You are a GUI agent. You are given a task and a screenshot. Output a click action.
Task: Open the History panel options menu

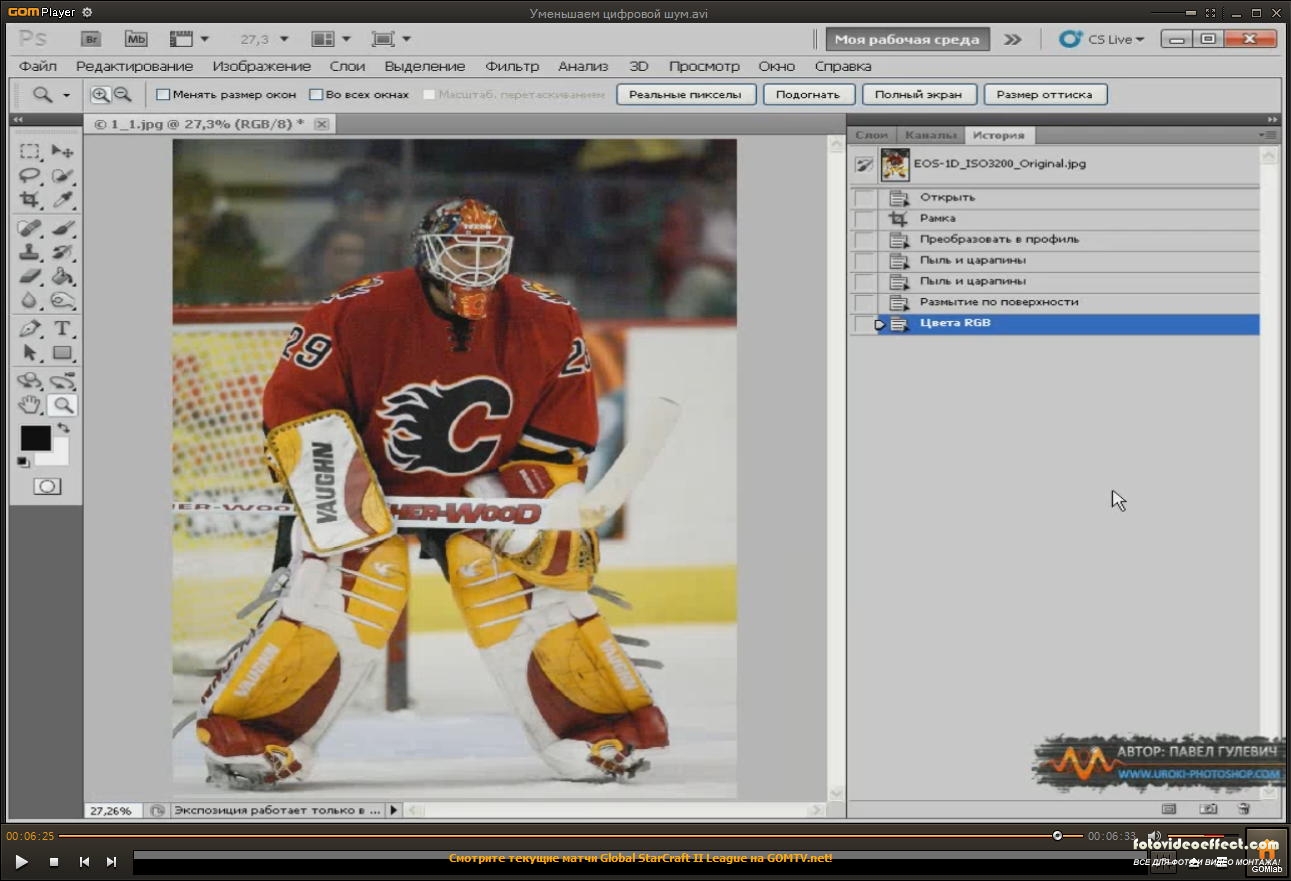pyautogui.click(x=1267, y=135)
